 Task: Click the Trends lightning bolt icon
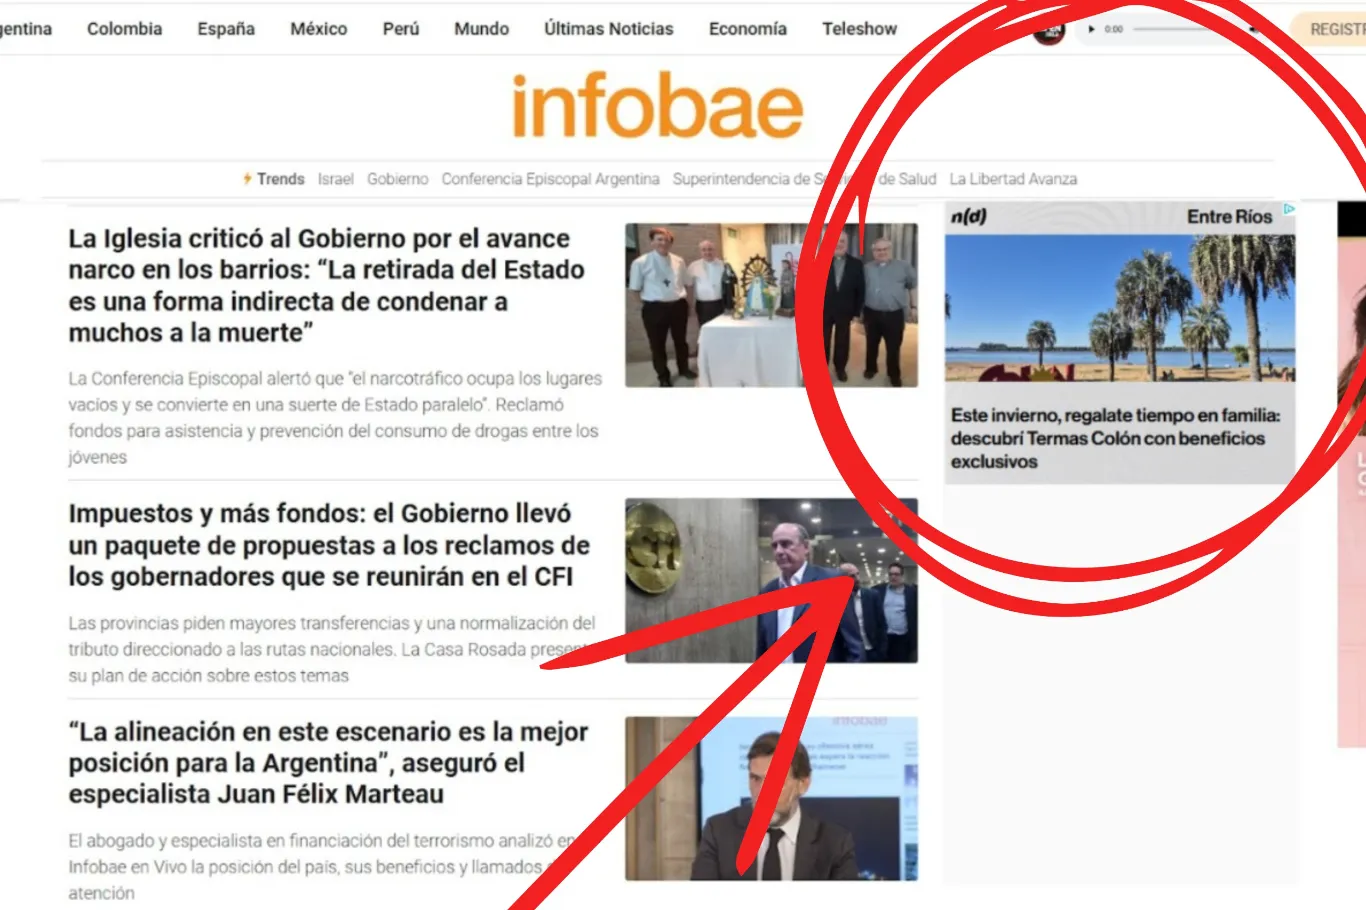[x=247, y=179]
